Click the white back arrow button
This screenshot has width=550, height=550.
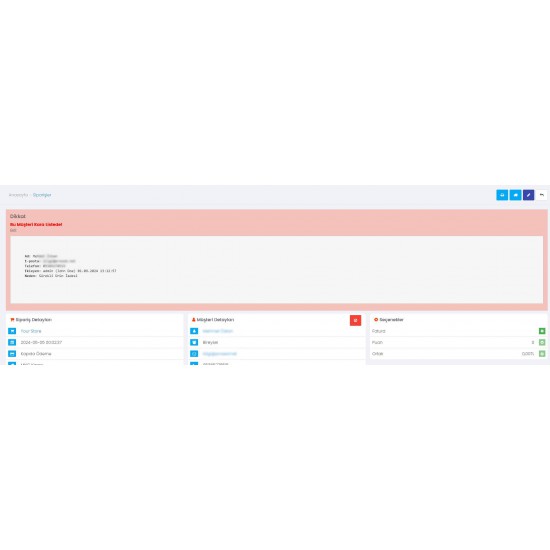click(542, 195)
